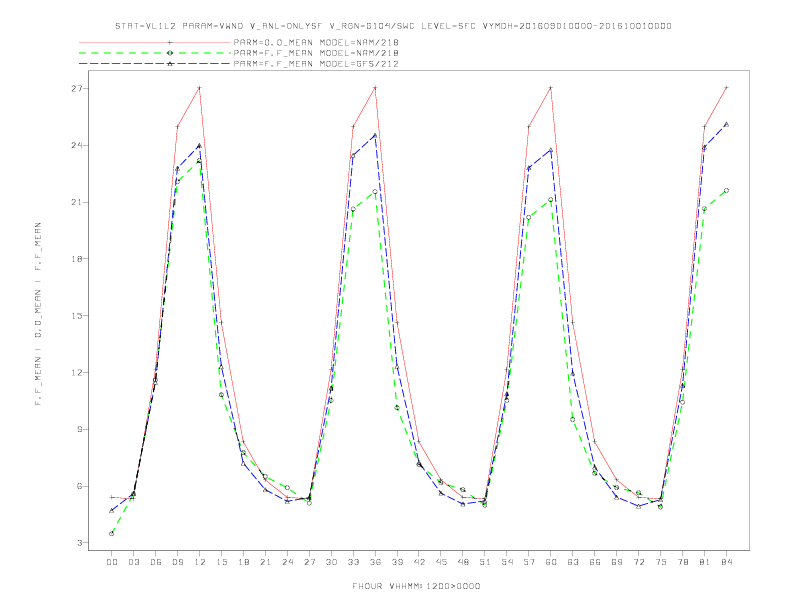Click y-axis tick label 6
The height and width of the screenshot is (612, 792).
81,486
